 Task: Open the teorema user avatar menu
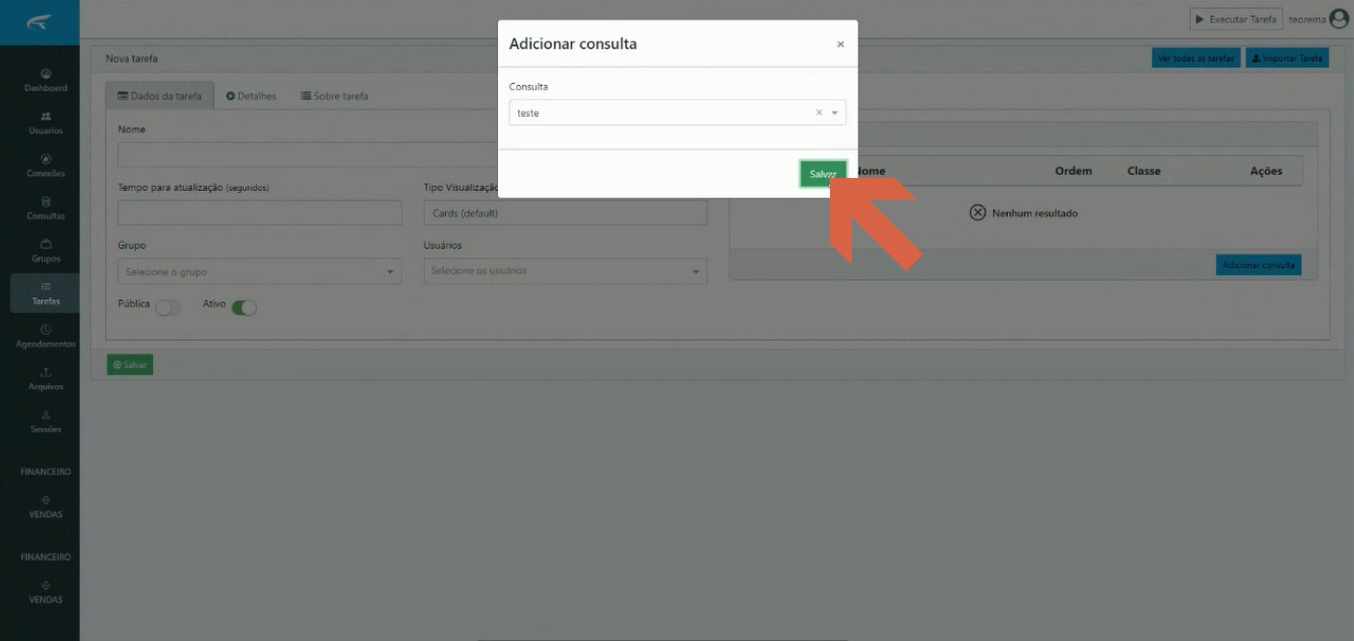(1339, 18)
